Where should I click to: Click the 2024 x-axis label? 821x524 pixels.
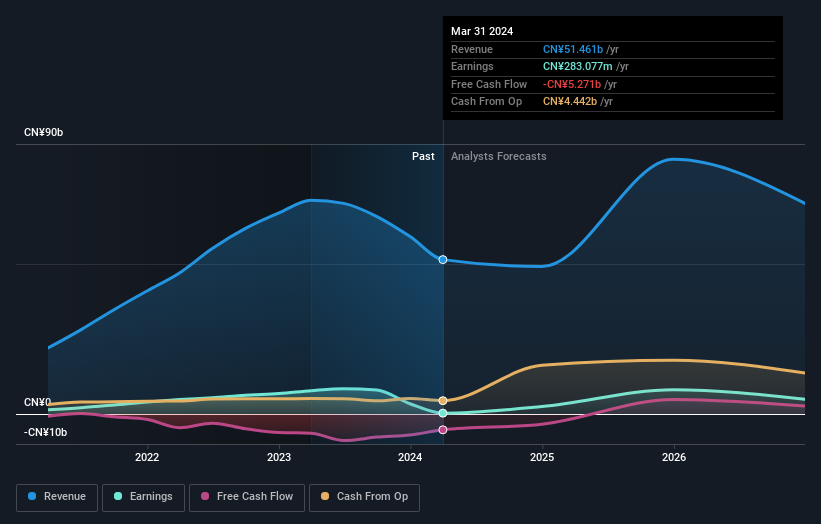pos(410,457)
